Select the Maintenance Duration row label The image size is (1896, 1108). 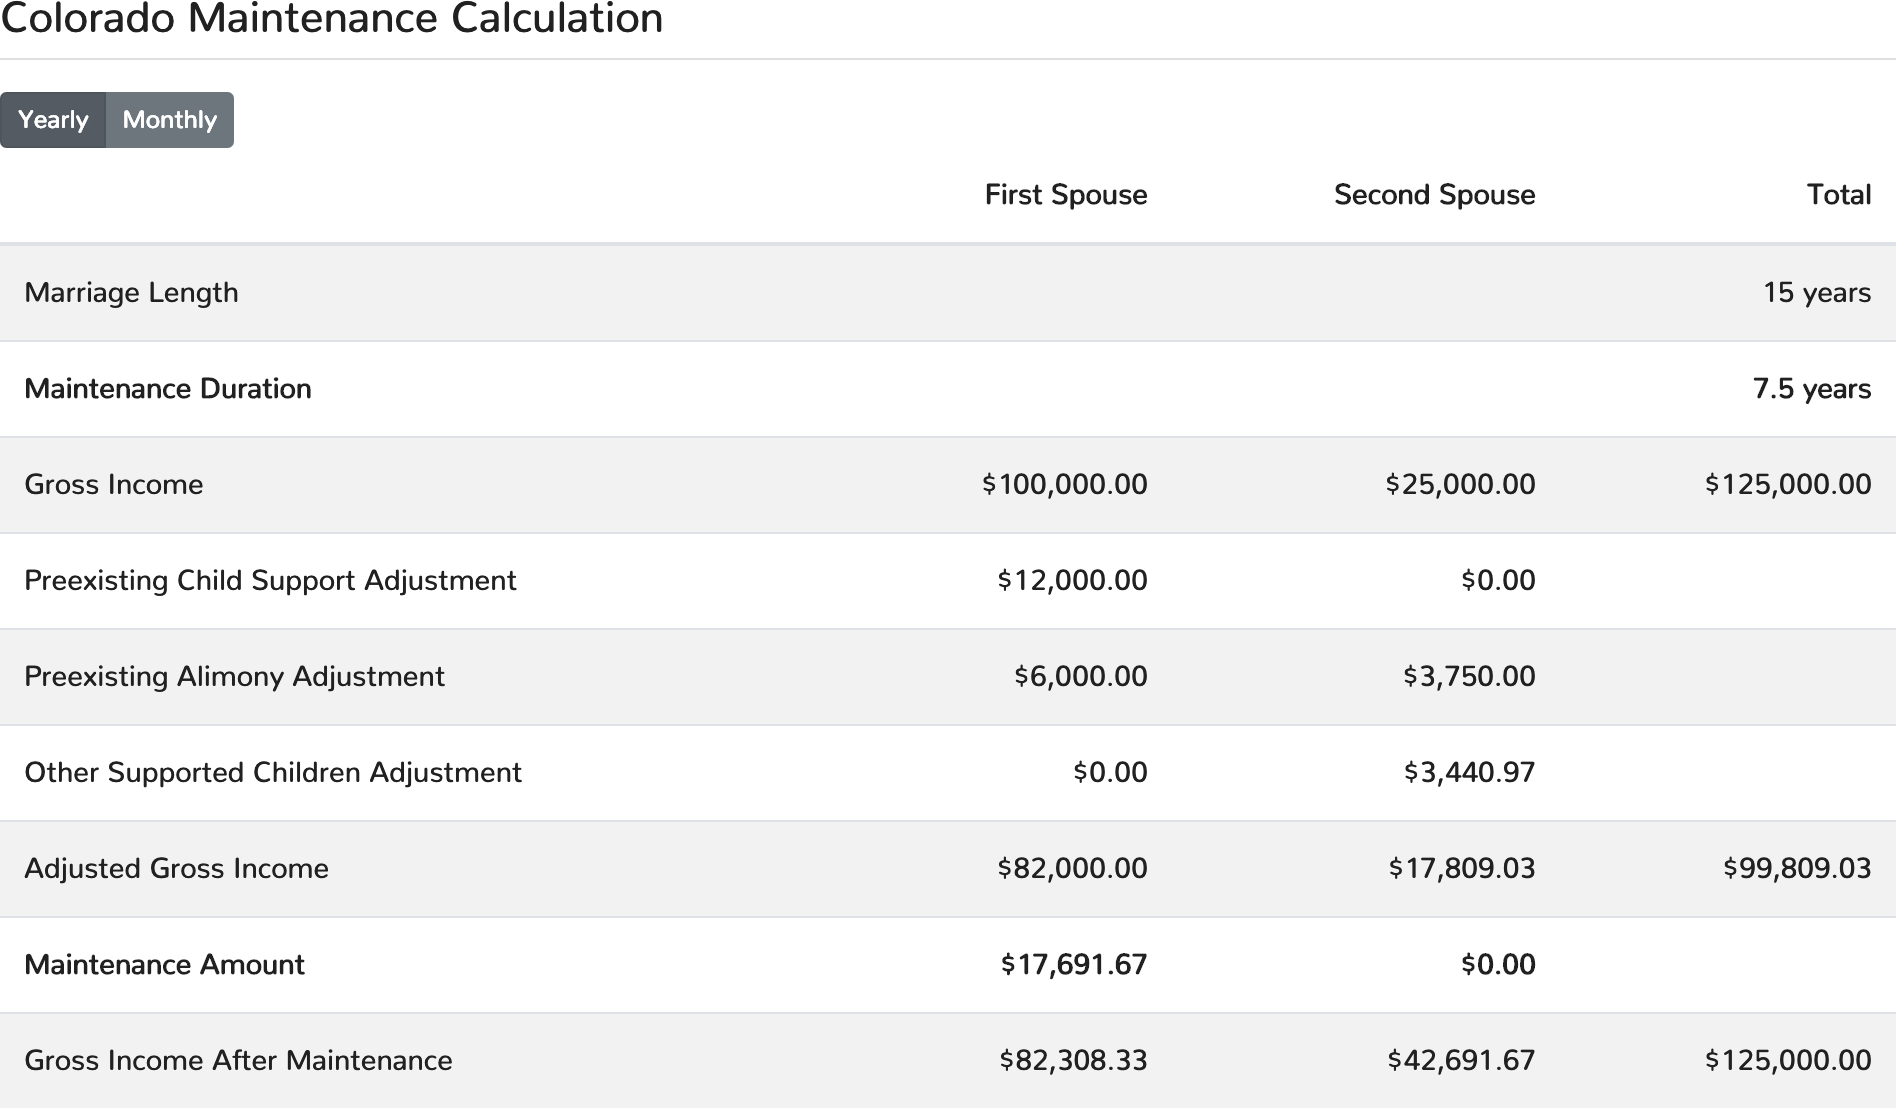(x=167, y=389)
